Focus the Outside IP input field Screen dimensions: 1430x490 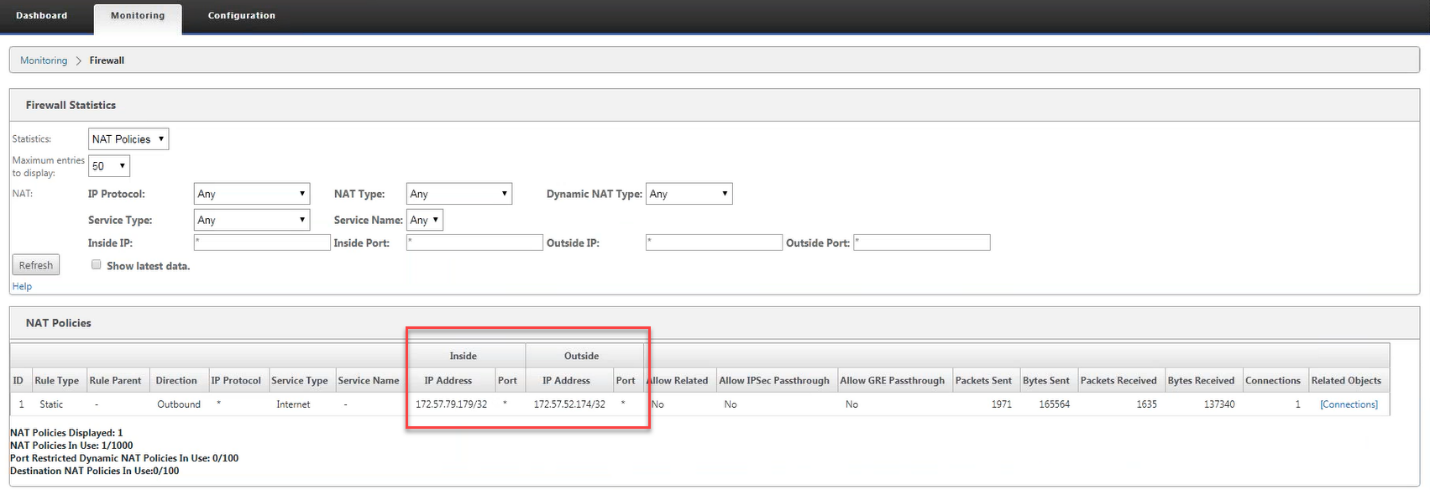tap(714, 242)
